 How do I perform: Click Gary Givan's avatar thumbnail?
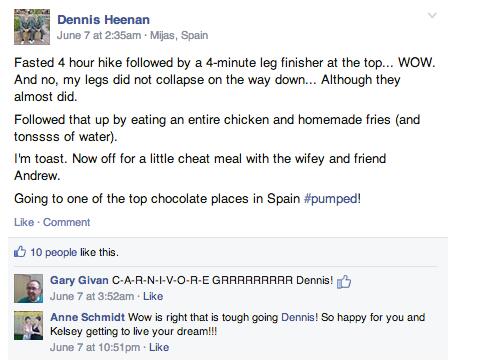pyautogui.click(x=28, y=288)
